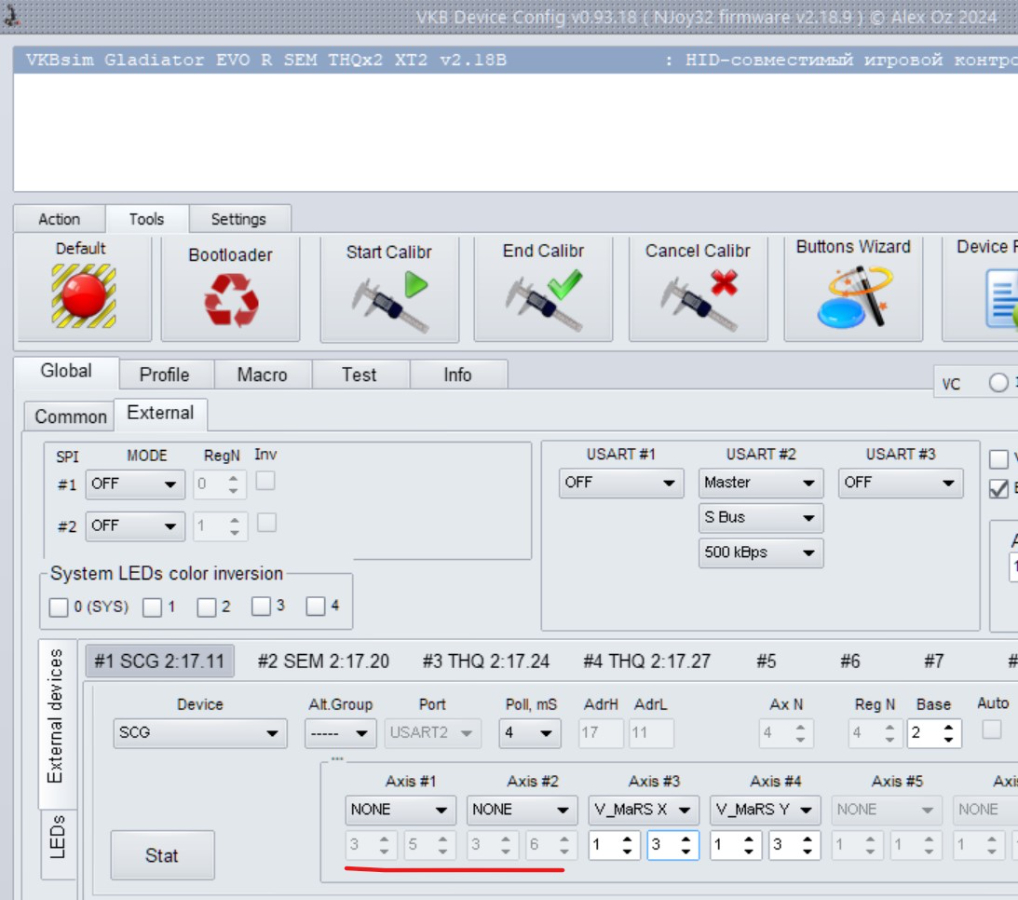This screenshot has height=900, width=1018.
Task: Open the Test tab
Action: (360, 375)
